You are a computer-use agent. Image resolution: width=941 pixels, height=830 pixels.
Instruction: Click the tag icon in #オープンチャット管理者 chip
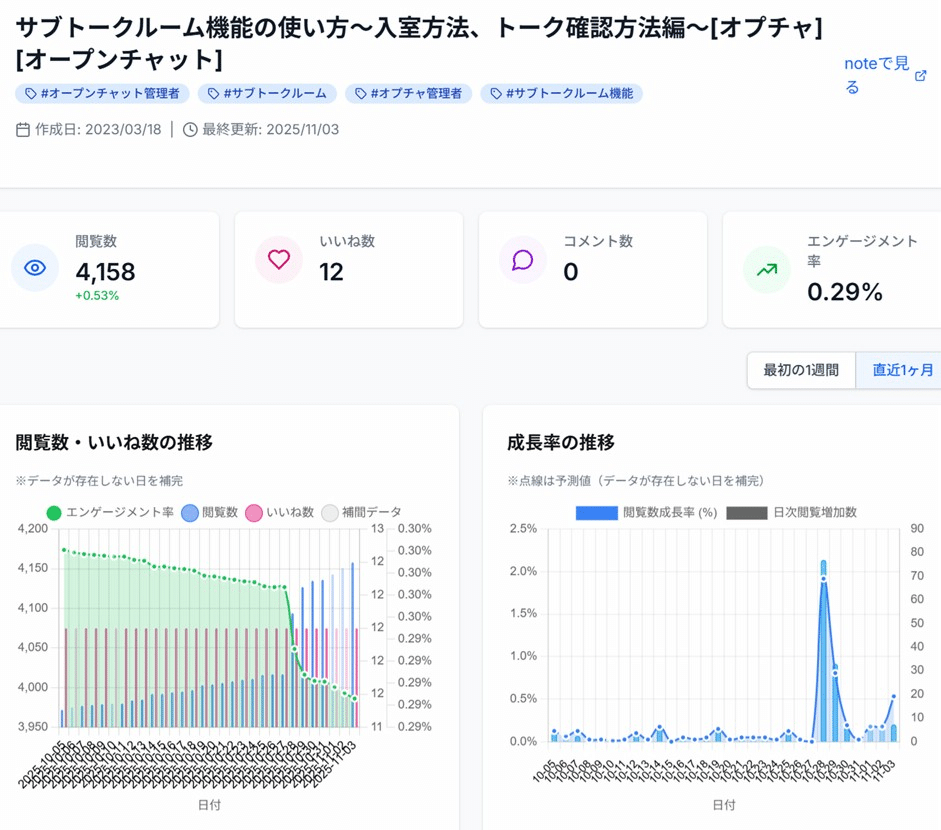31,94
